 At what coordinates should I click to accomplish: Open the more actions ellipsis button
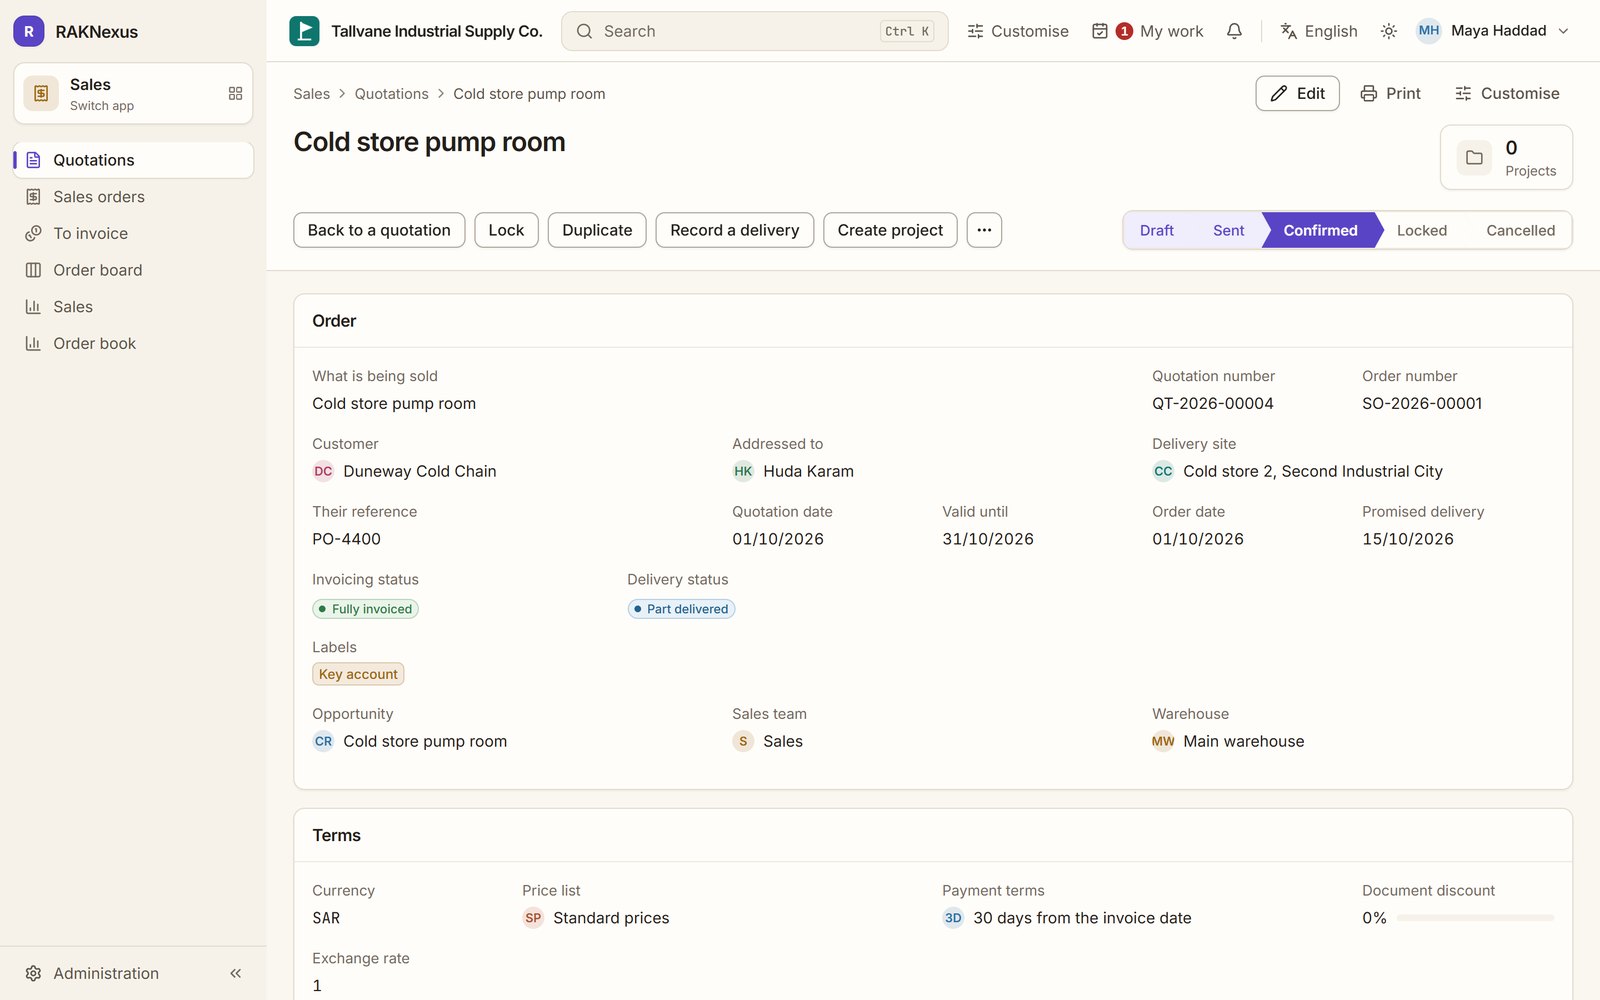pos(984,230)
